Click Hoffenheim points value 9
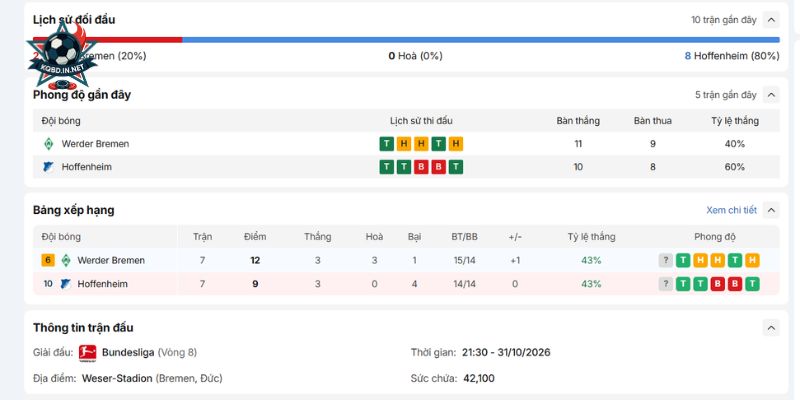Image resolution: width=800 pixels, height=400 pixels. coord(255,284)
